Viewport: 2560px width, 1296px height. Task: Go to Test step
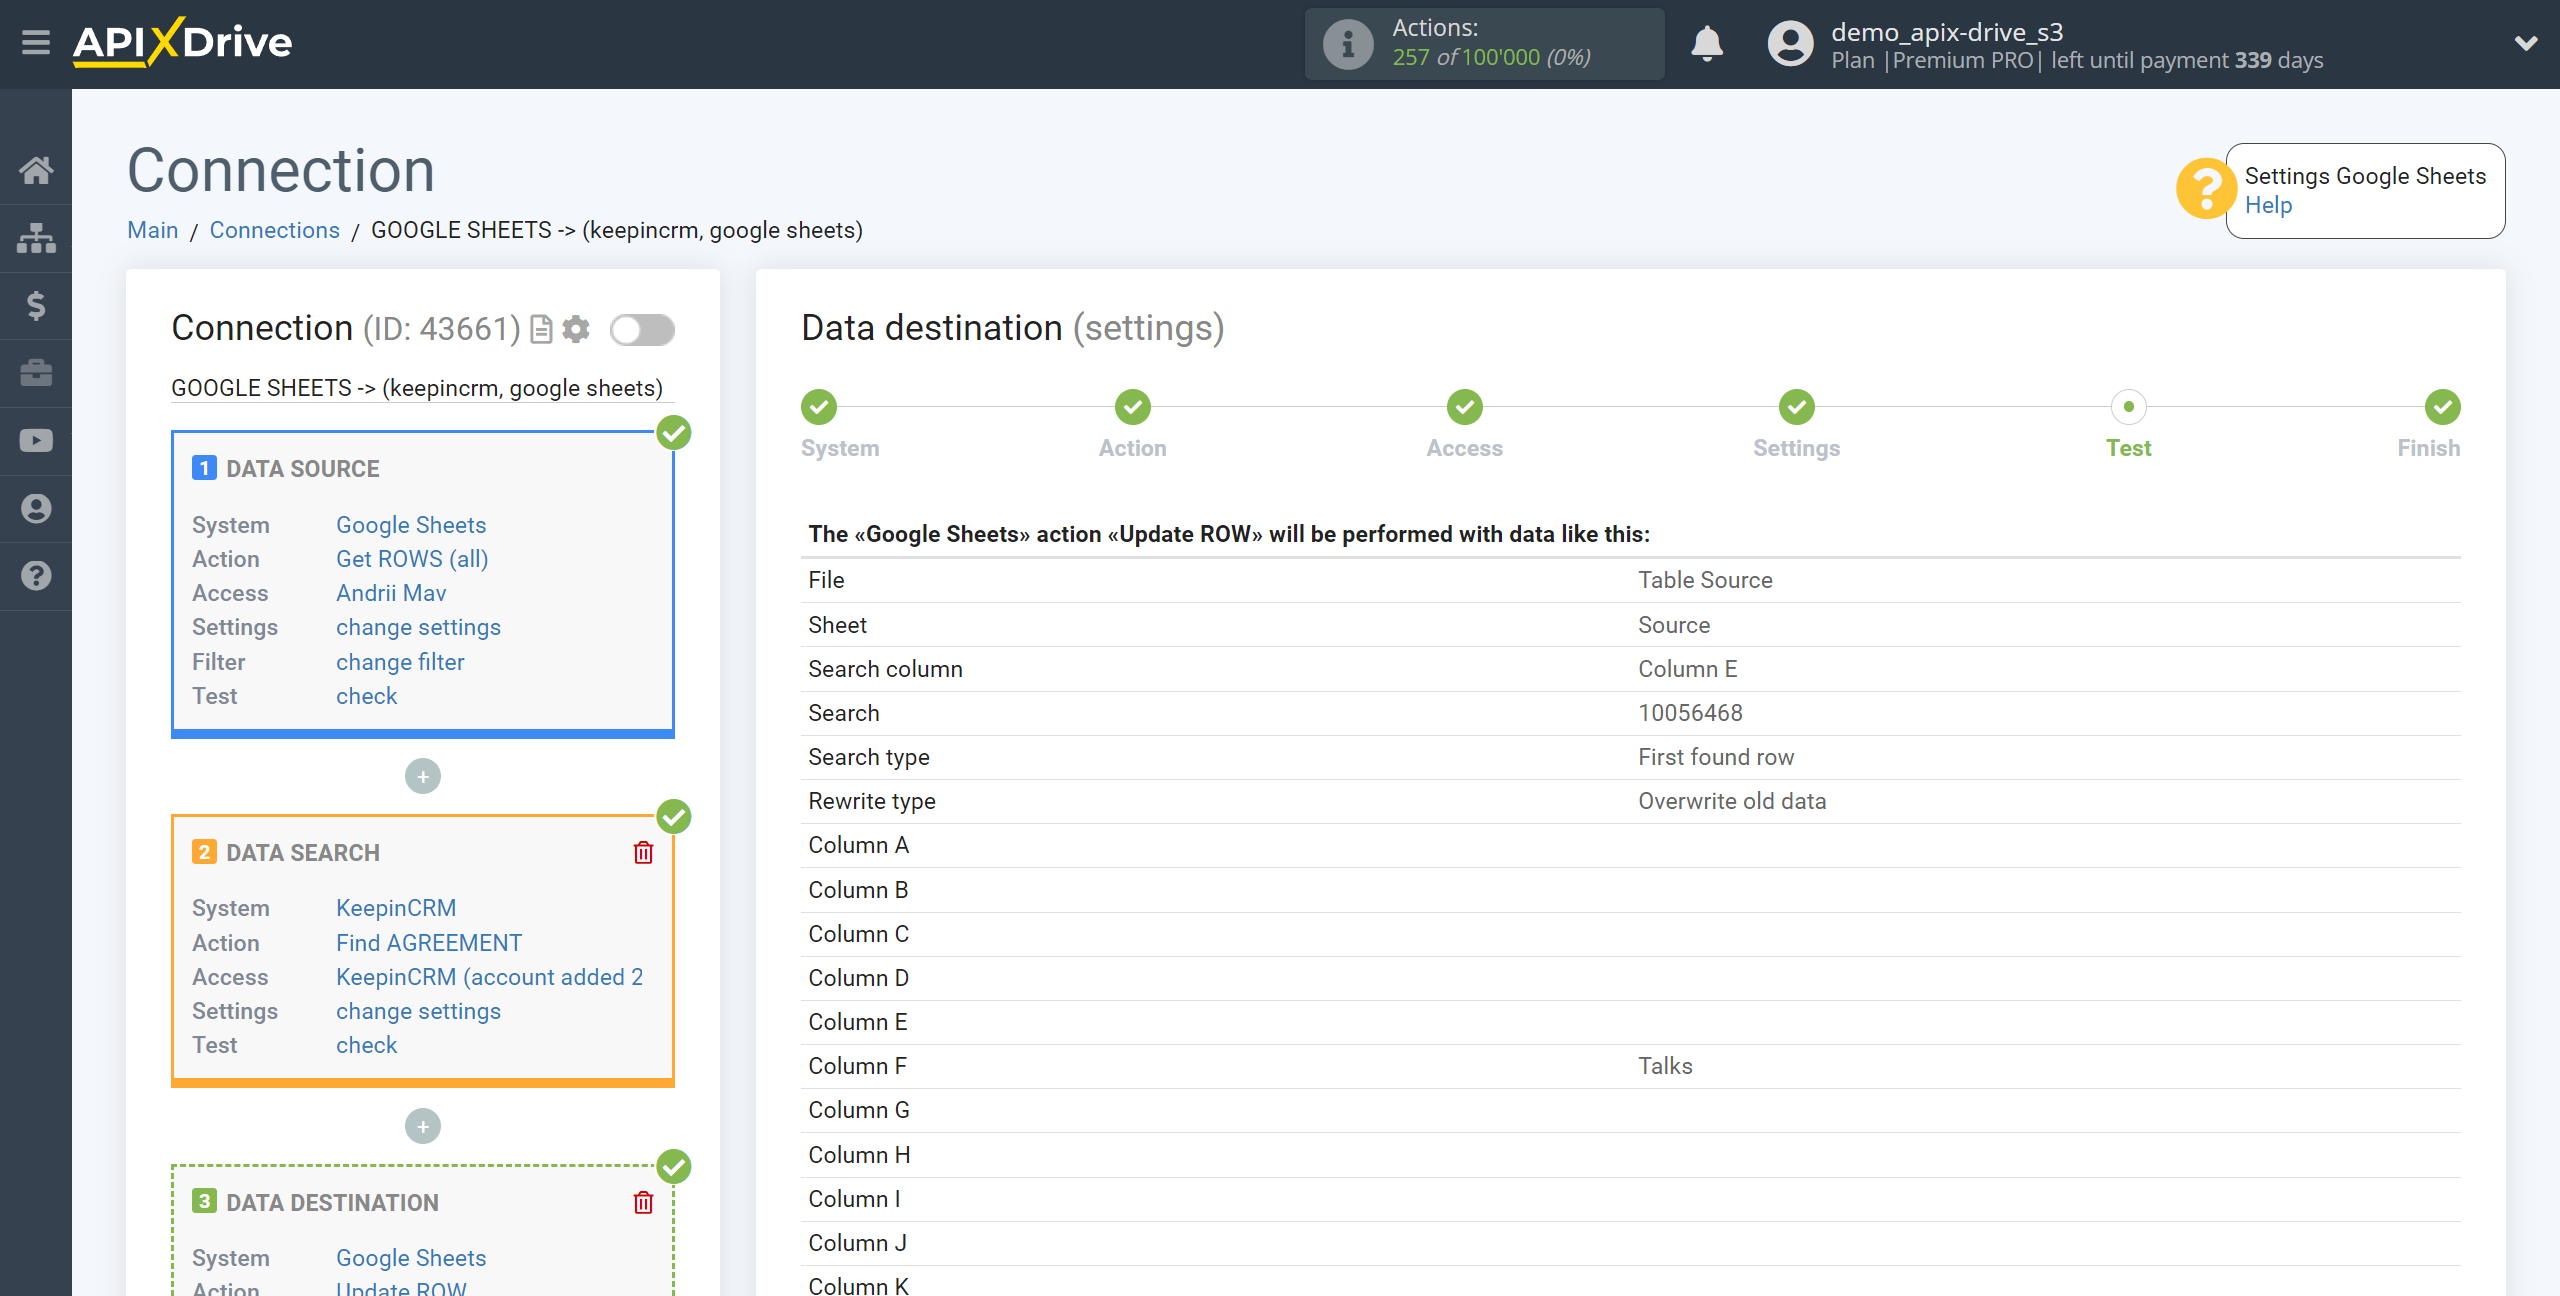click(2129, 407)
